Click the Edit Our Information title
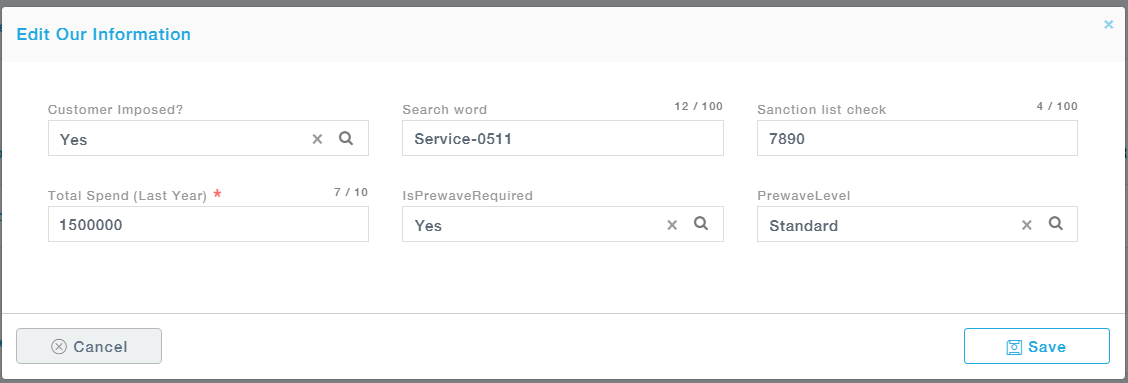Screen dimensions: 1128x383 104,34
